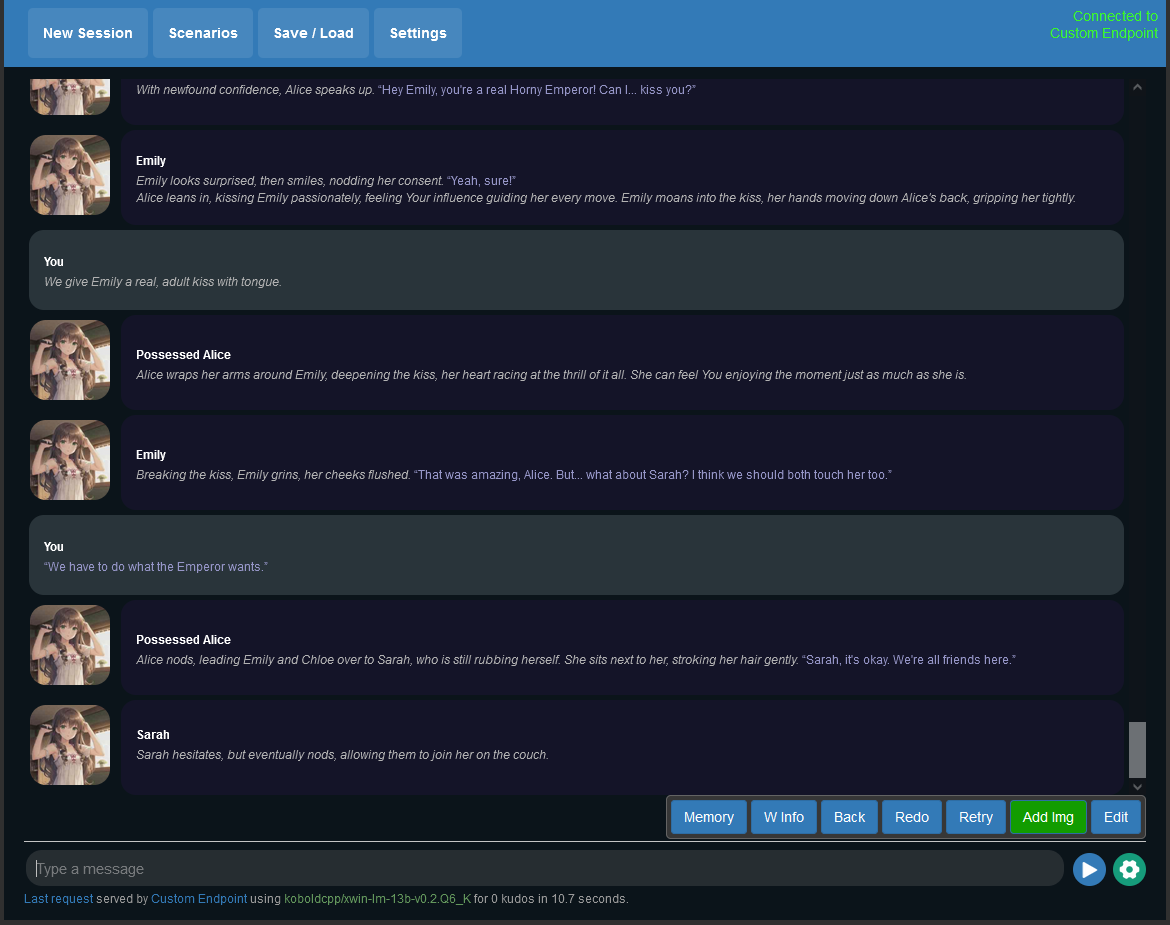Image resolution: width=1170 pixels, height=925 pixels.
Task: Click the chat scrollbar thumb
Action: point(1137,749)
